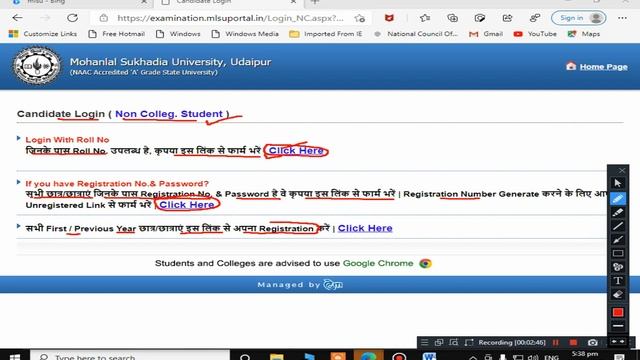Open YouTube bookmark

click(535, 34)
